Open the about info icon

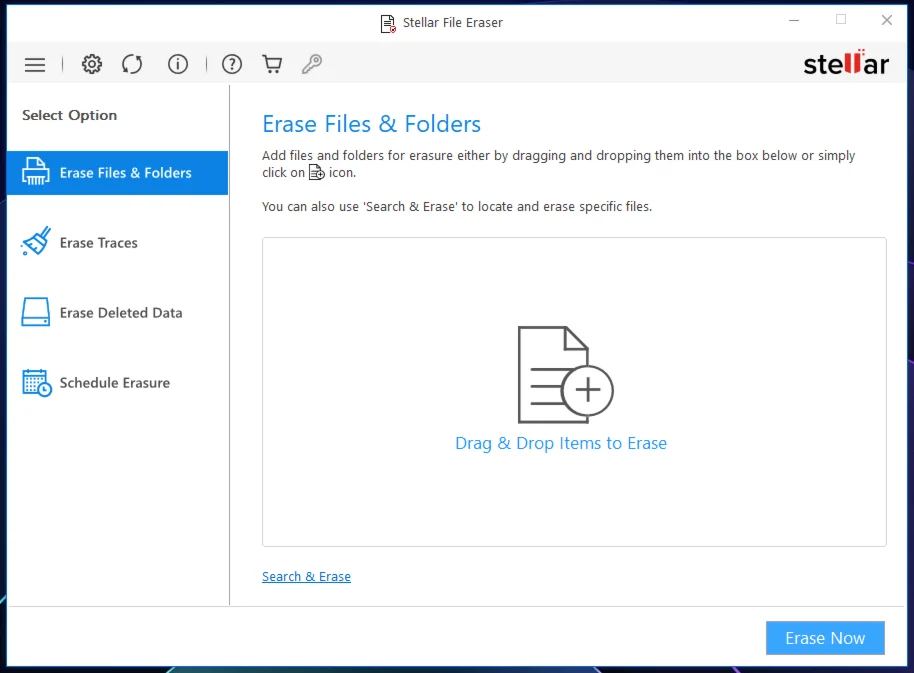coord(178,65)
